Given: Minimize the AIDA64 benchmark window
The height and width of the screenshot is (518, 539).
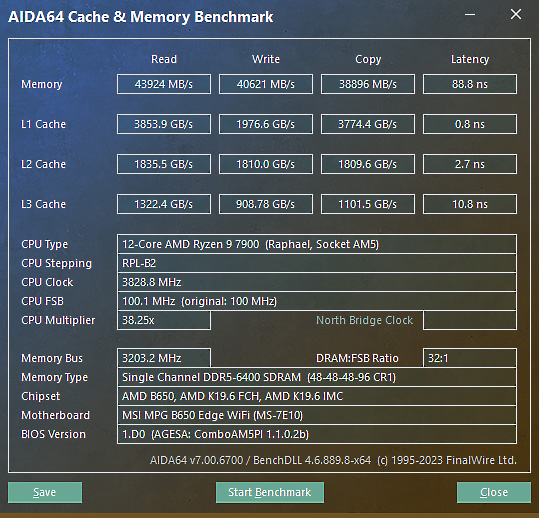Looking at the screenshot, I should tap(470, 15).
